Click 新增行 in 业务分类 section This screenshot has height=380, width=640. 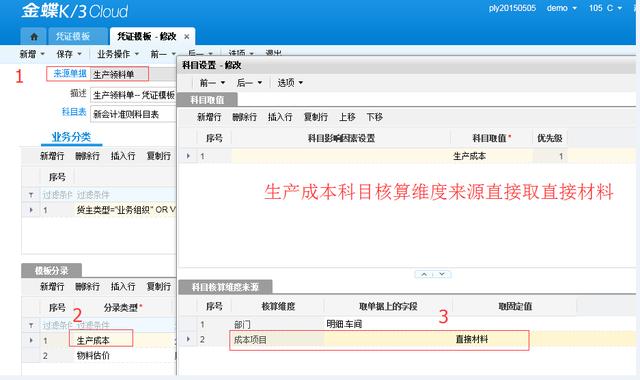(x=52, y=156)
